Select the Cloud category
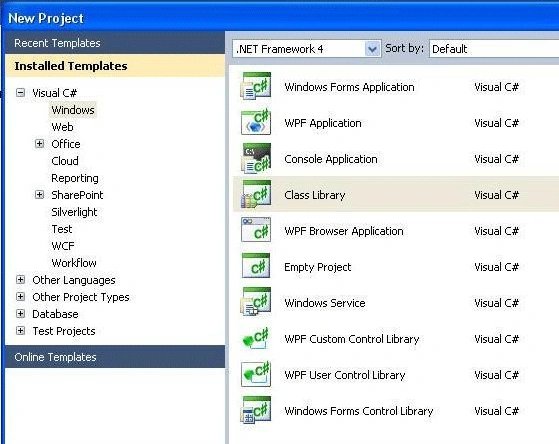This screenshot has width=559, height=444. tap(65, 161)
